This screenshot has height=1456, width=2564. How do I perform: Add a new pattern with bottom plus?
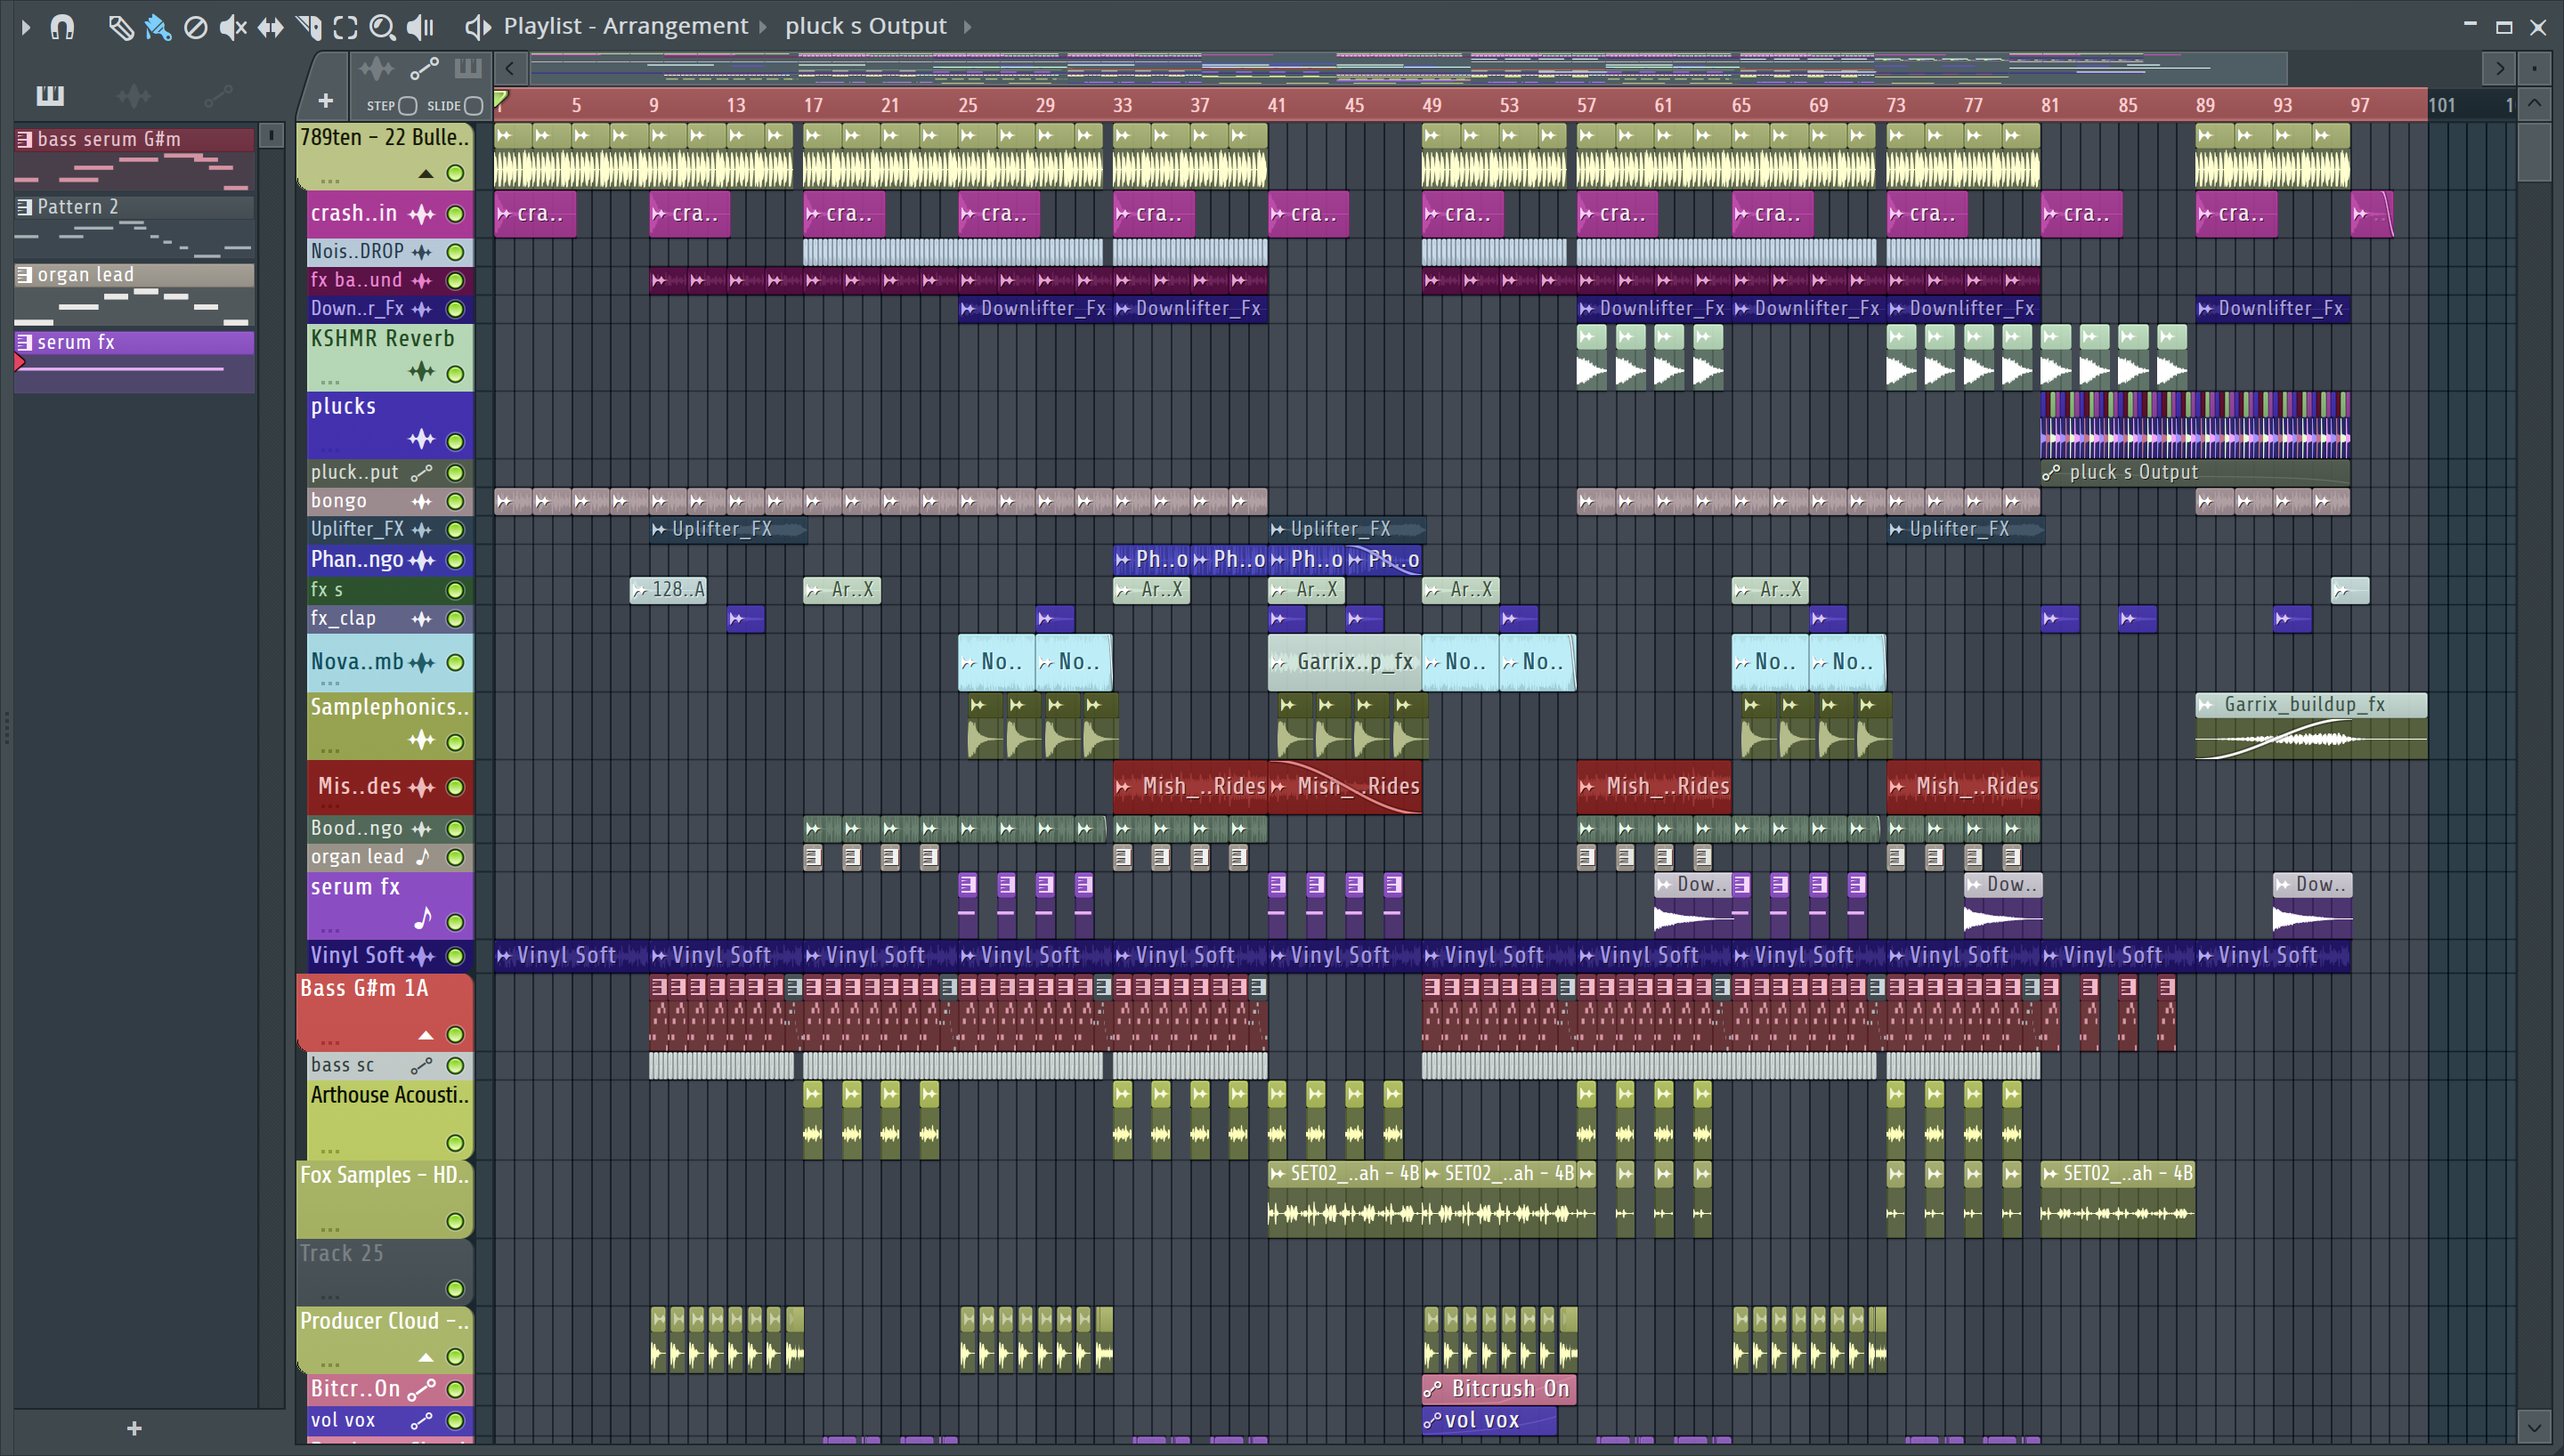pyautogui.click(x=134, y=1429)
